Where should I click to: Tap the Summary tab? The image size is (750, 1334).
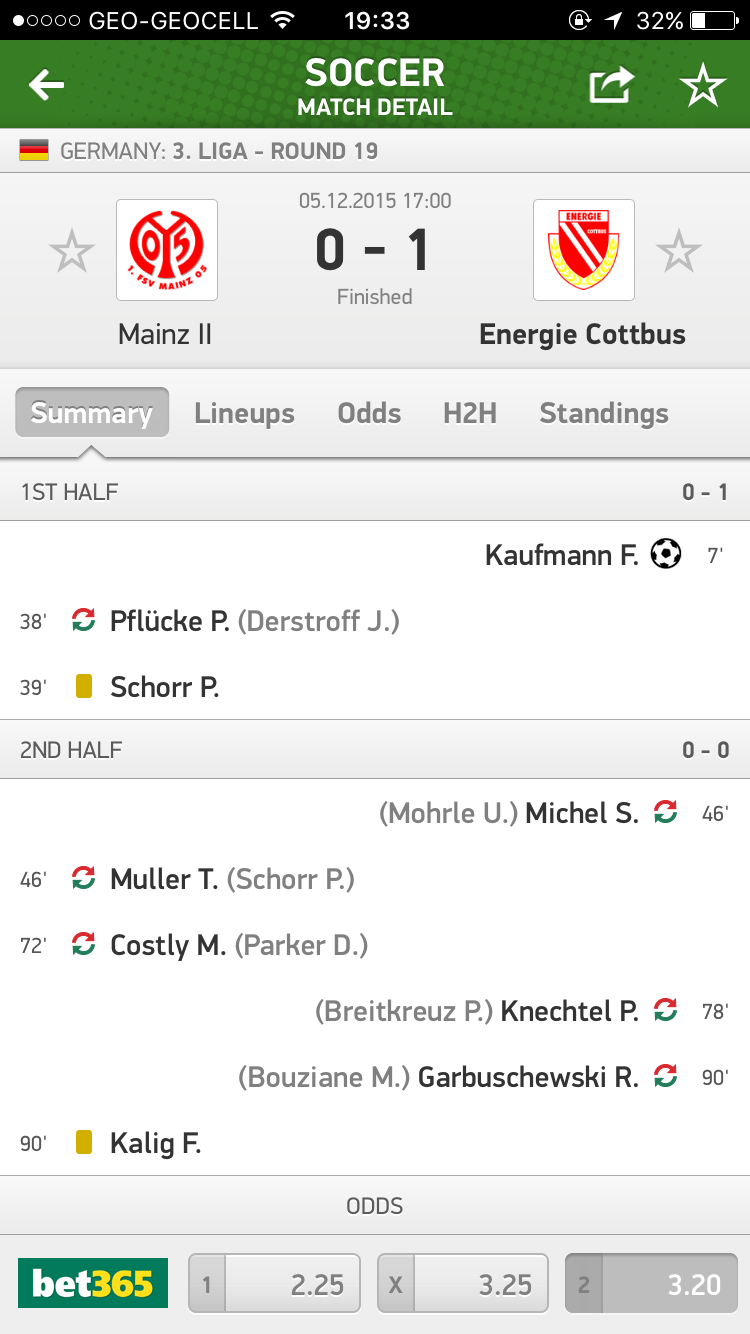pos(92,413)
